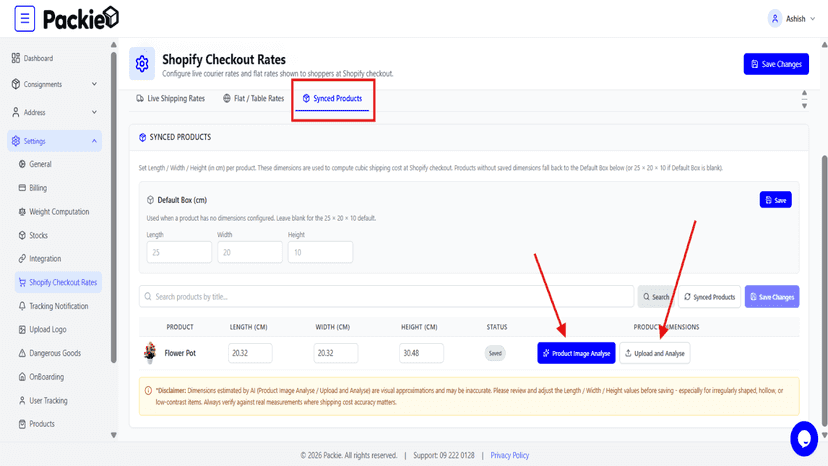Switch to the Flat / Table Rates tab

253,98
